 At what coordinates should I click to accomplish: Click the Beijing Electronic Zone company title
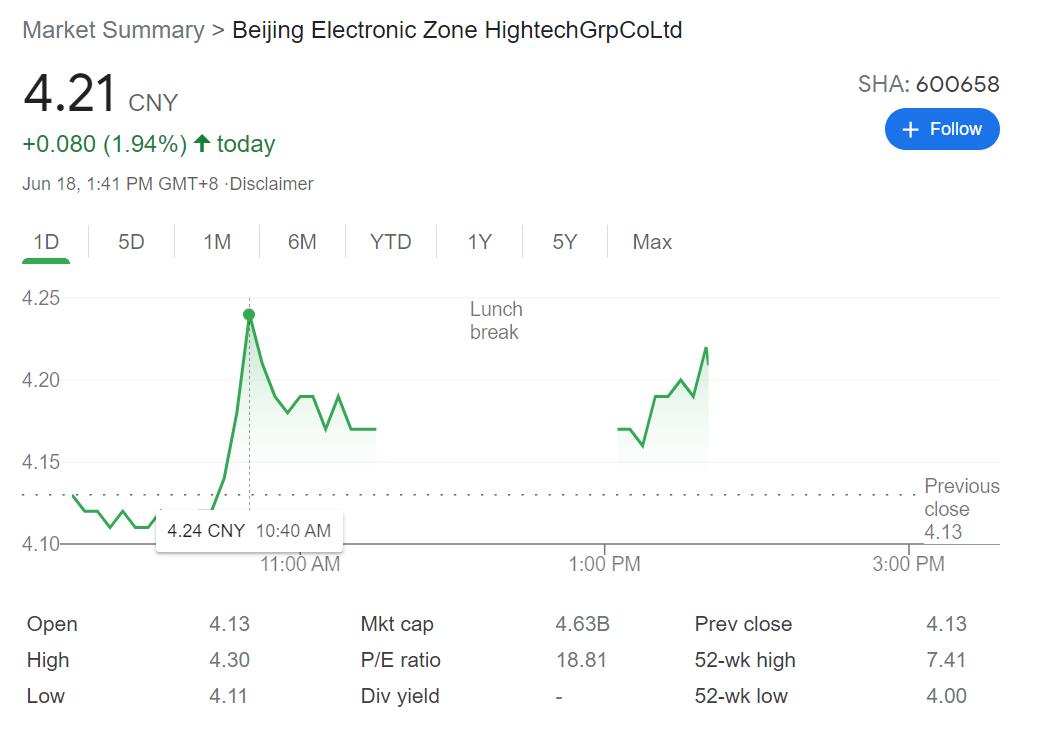click(x=457, y=30)
